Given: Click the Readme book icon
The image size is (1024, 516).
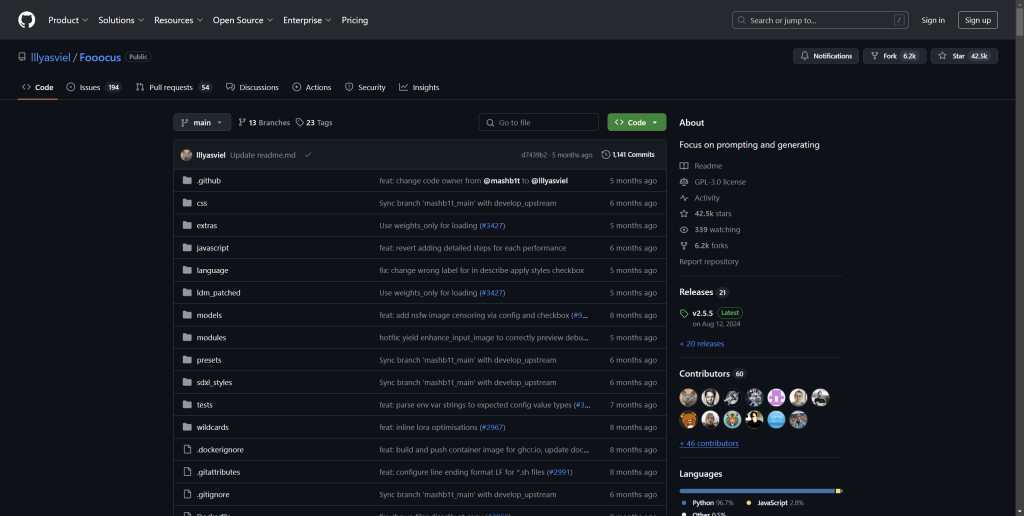Looking at the screenshot, I should [x=684, y=166].
